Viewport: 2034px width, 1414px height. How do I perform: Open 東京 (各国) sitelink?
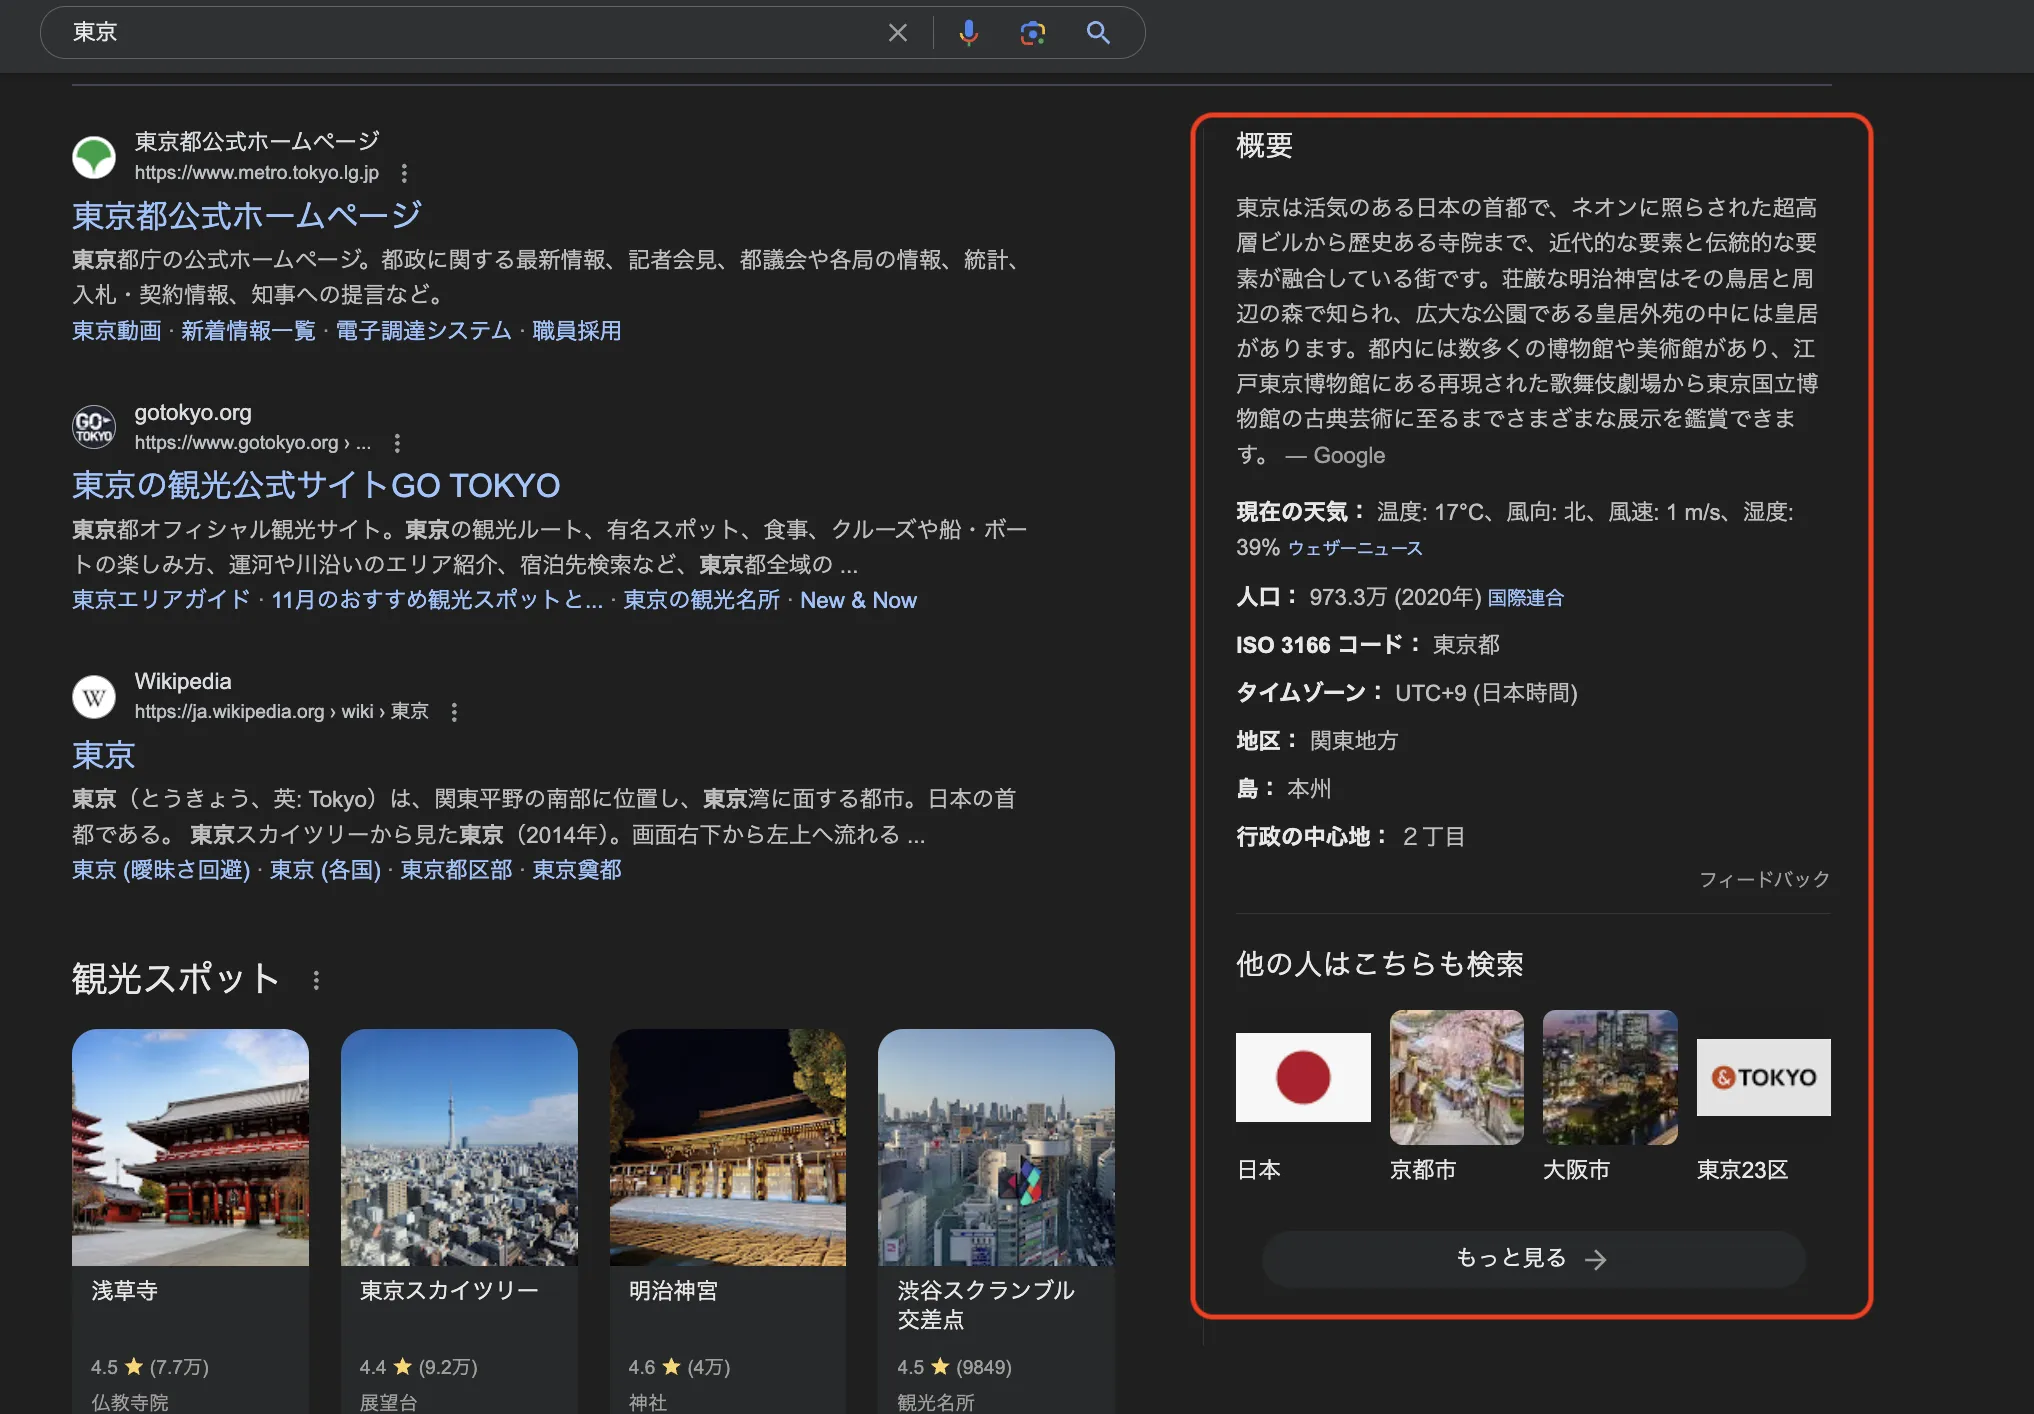325,870
